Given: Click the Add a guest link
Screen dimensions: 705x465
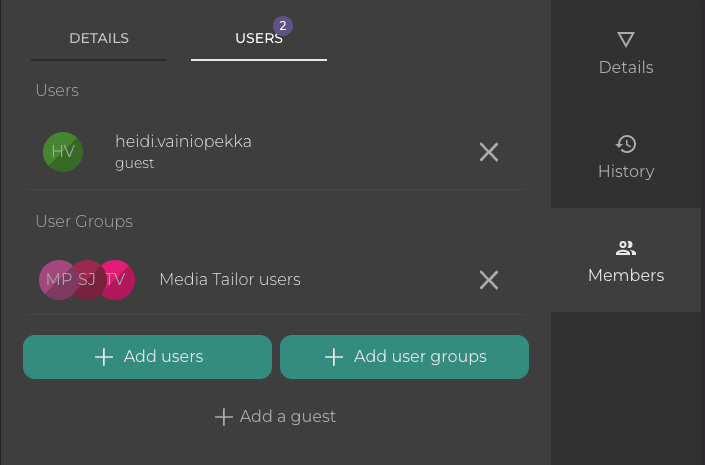Looking at the screenshot, I should coord(287,417).
